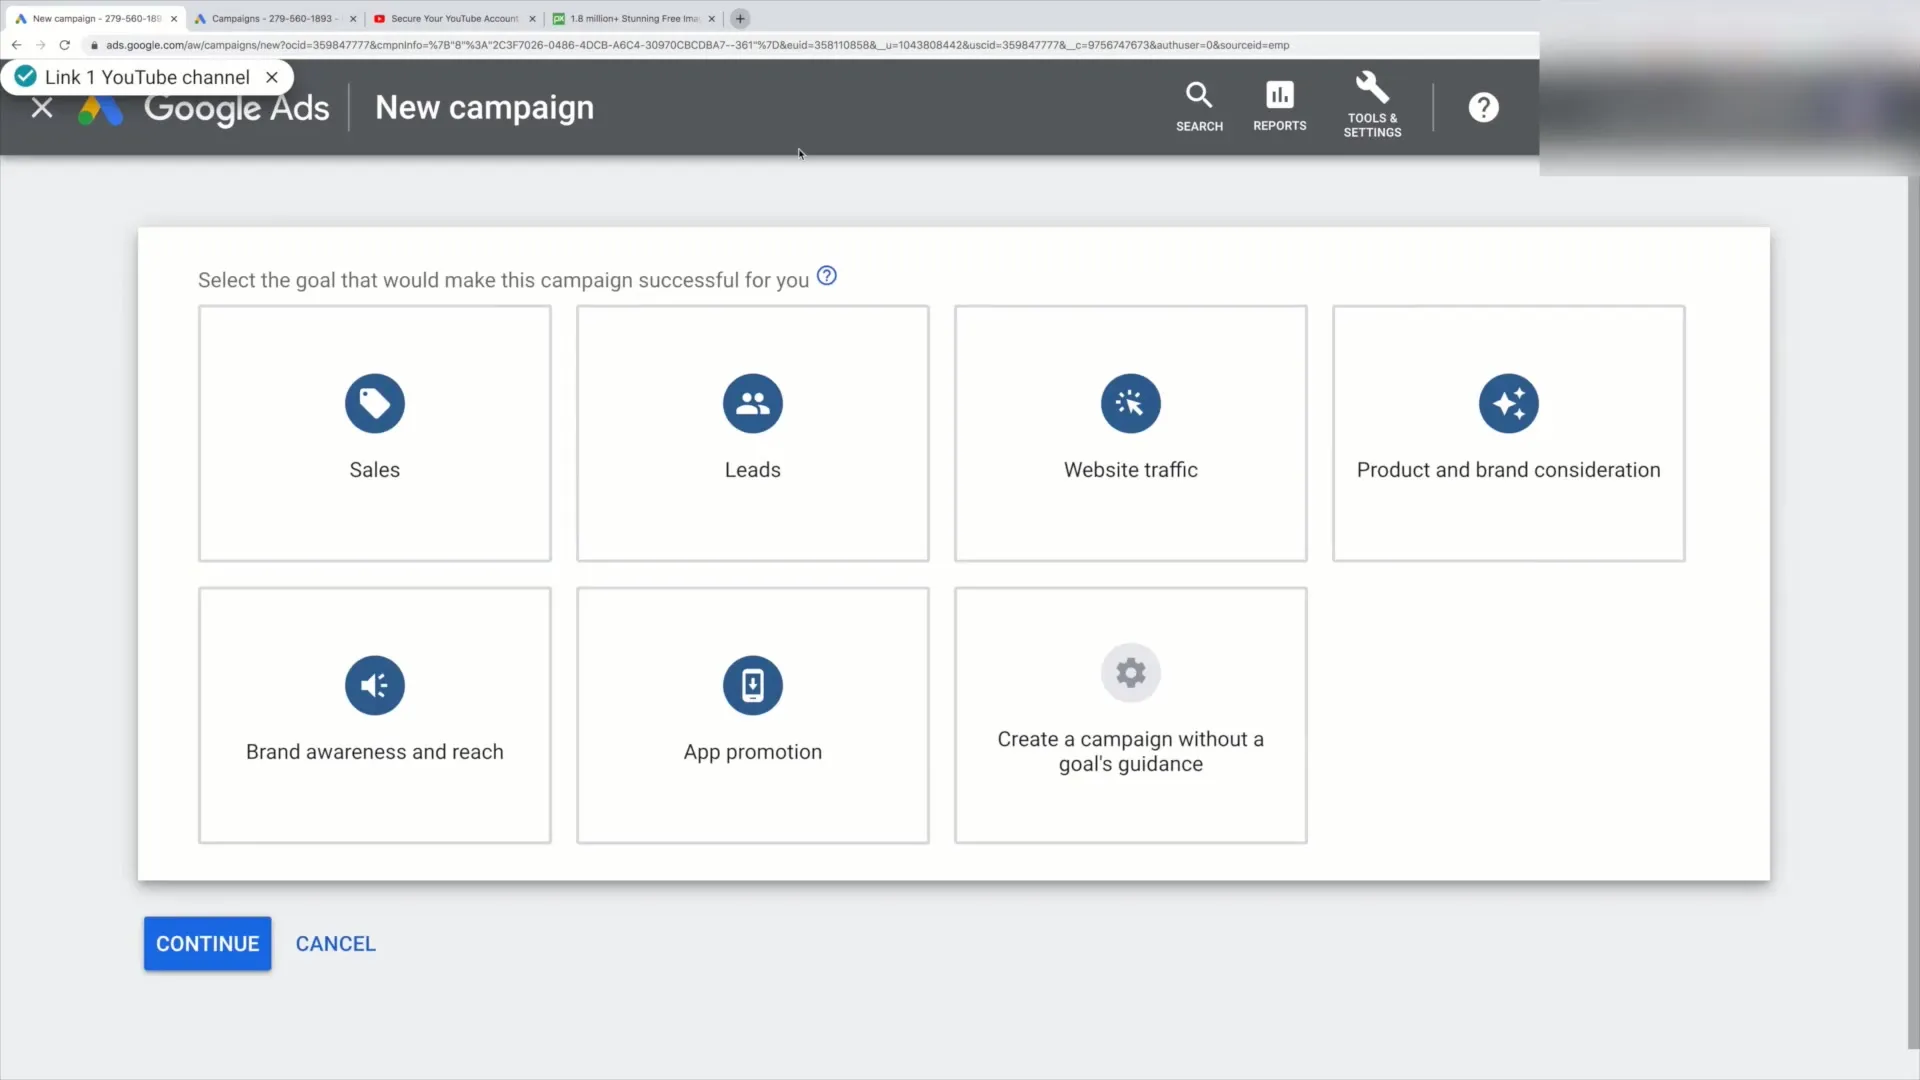Select Product and brand consideration icon

point(1509,404)
